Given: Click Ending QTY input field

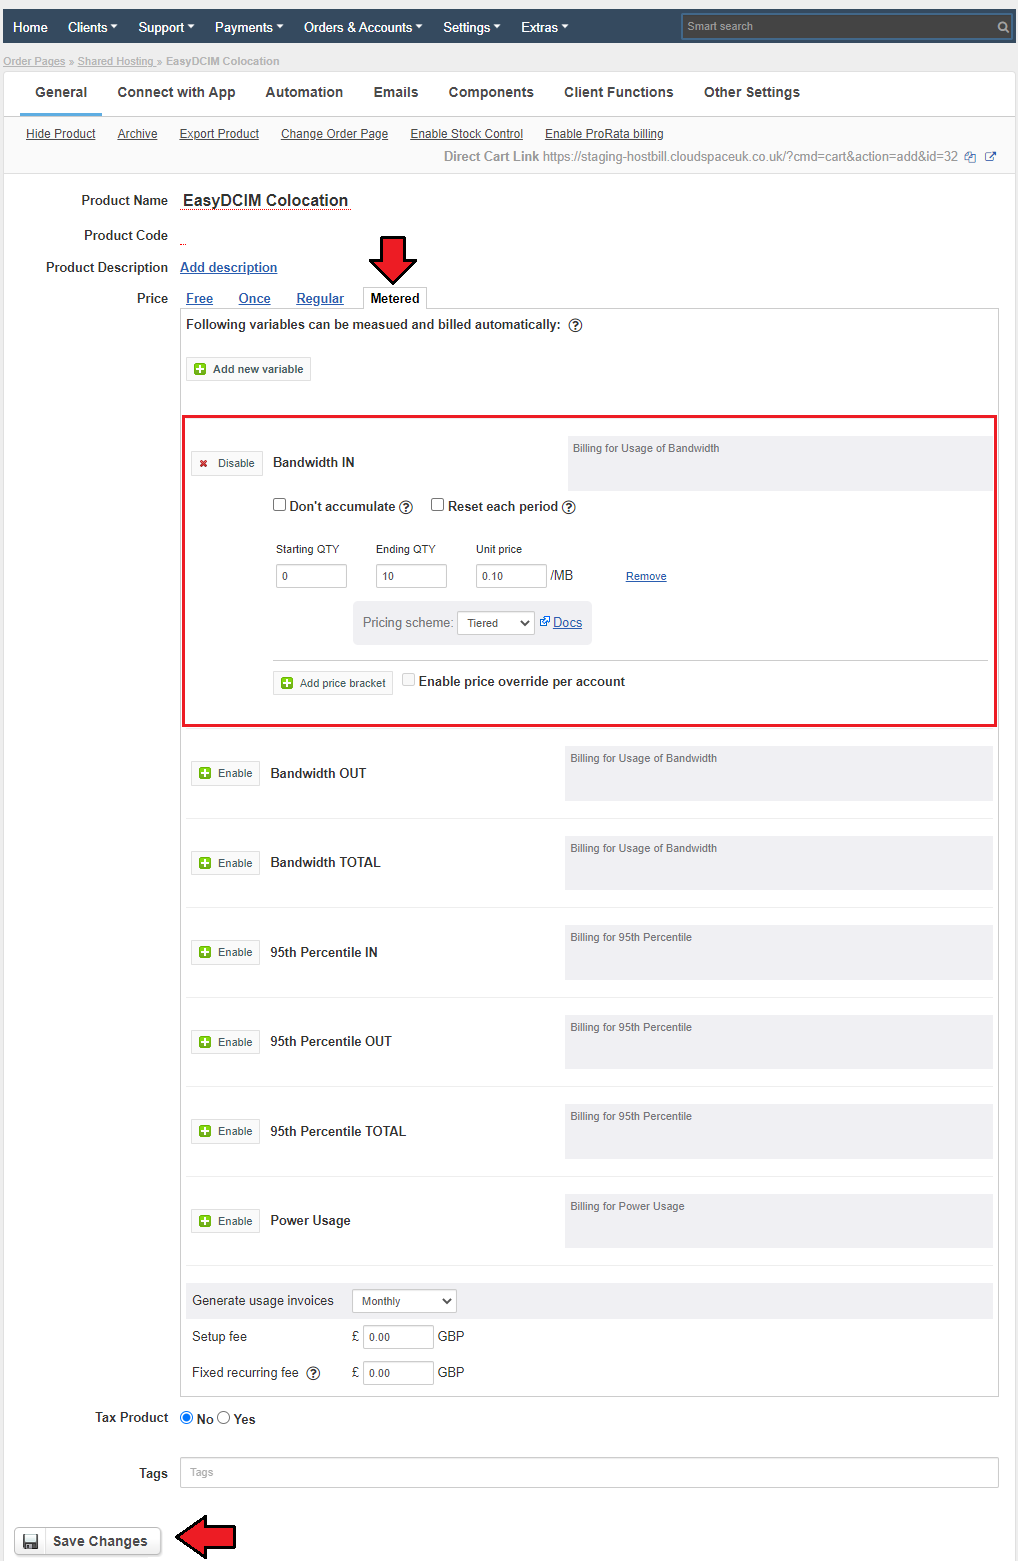Looking at the screenshot, I should (x=411, y=576).
